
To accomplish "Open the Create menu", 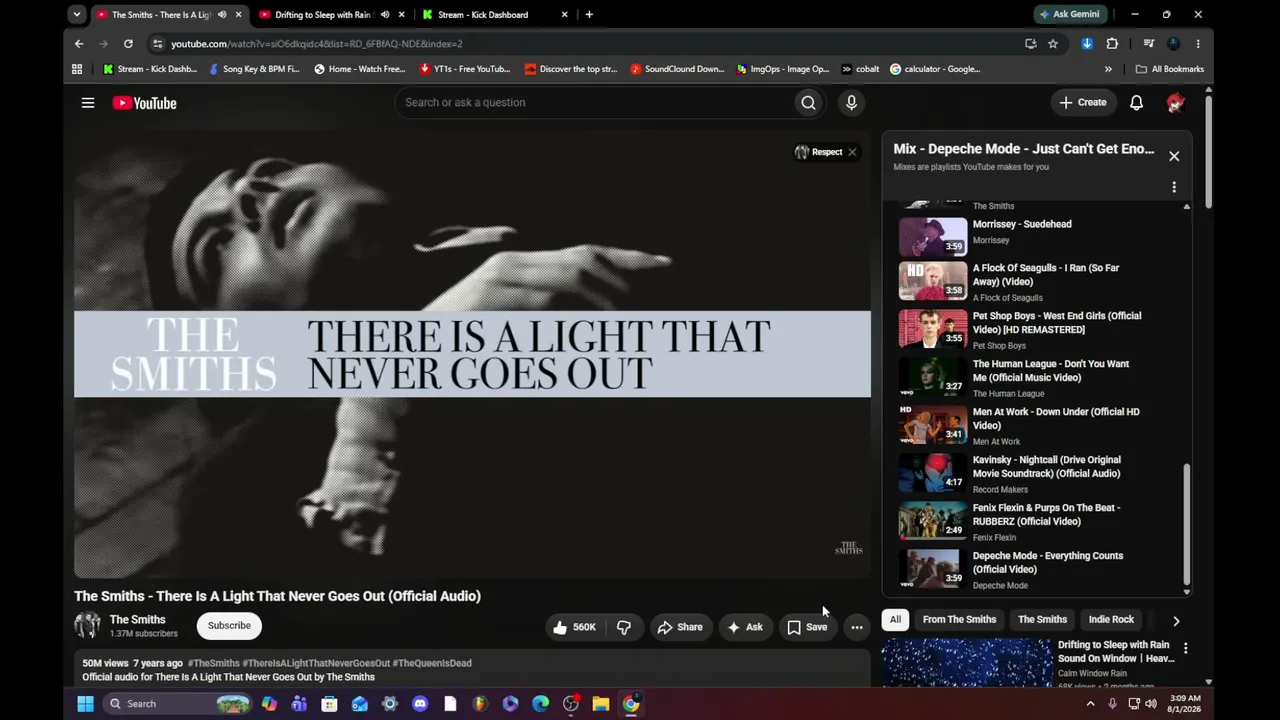I will click(x=1083, y=102).
